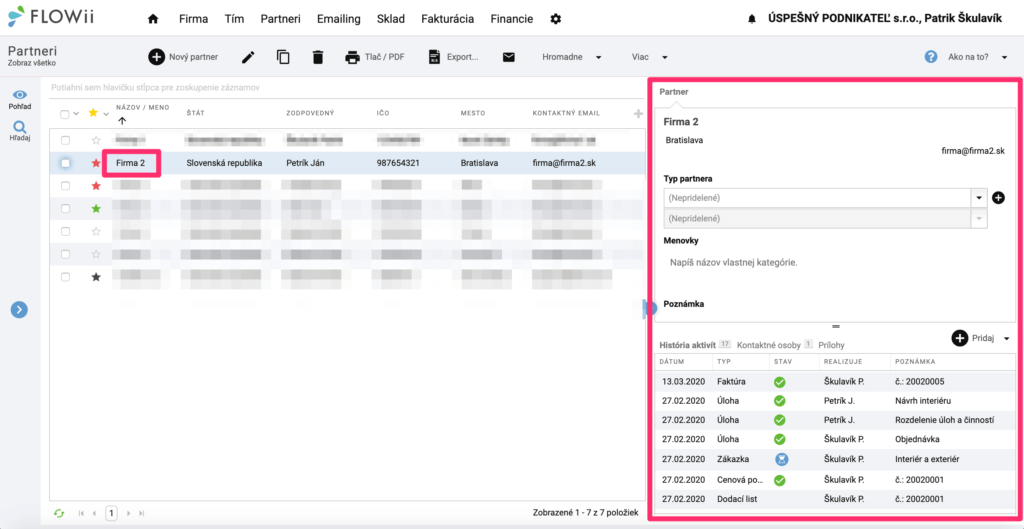Open the Ako na to help icon
Image resolution: width=1024 pixels, height=529 pixels.
[x=931, y=57]
